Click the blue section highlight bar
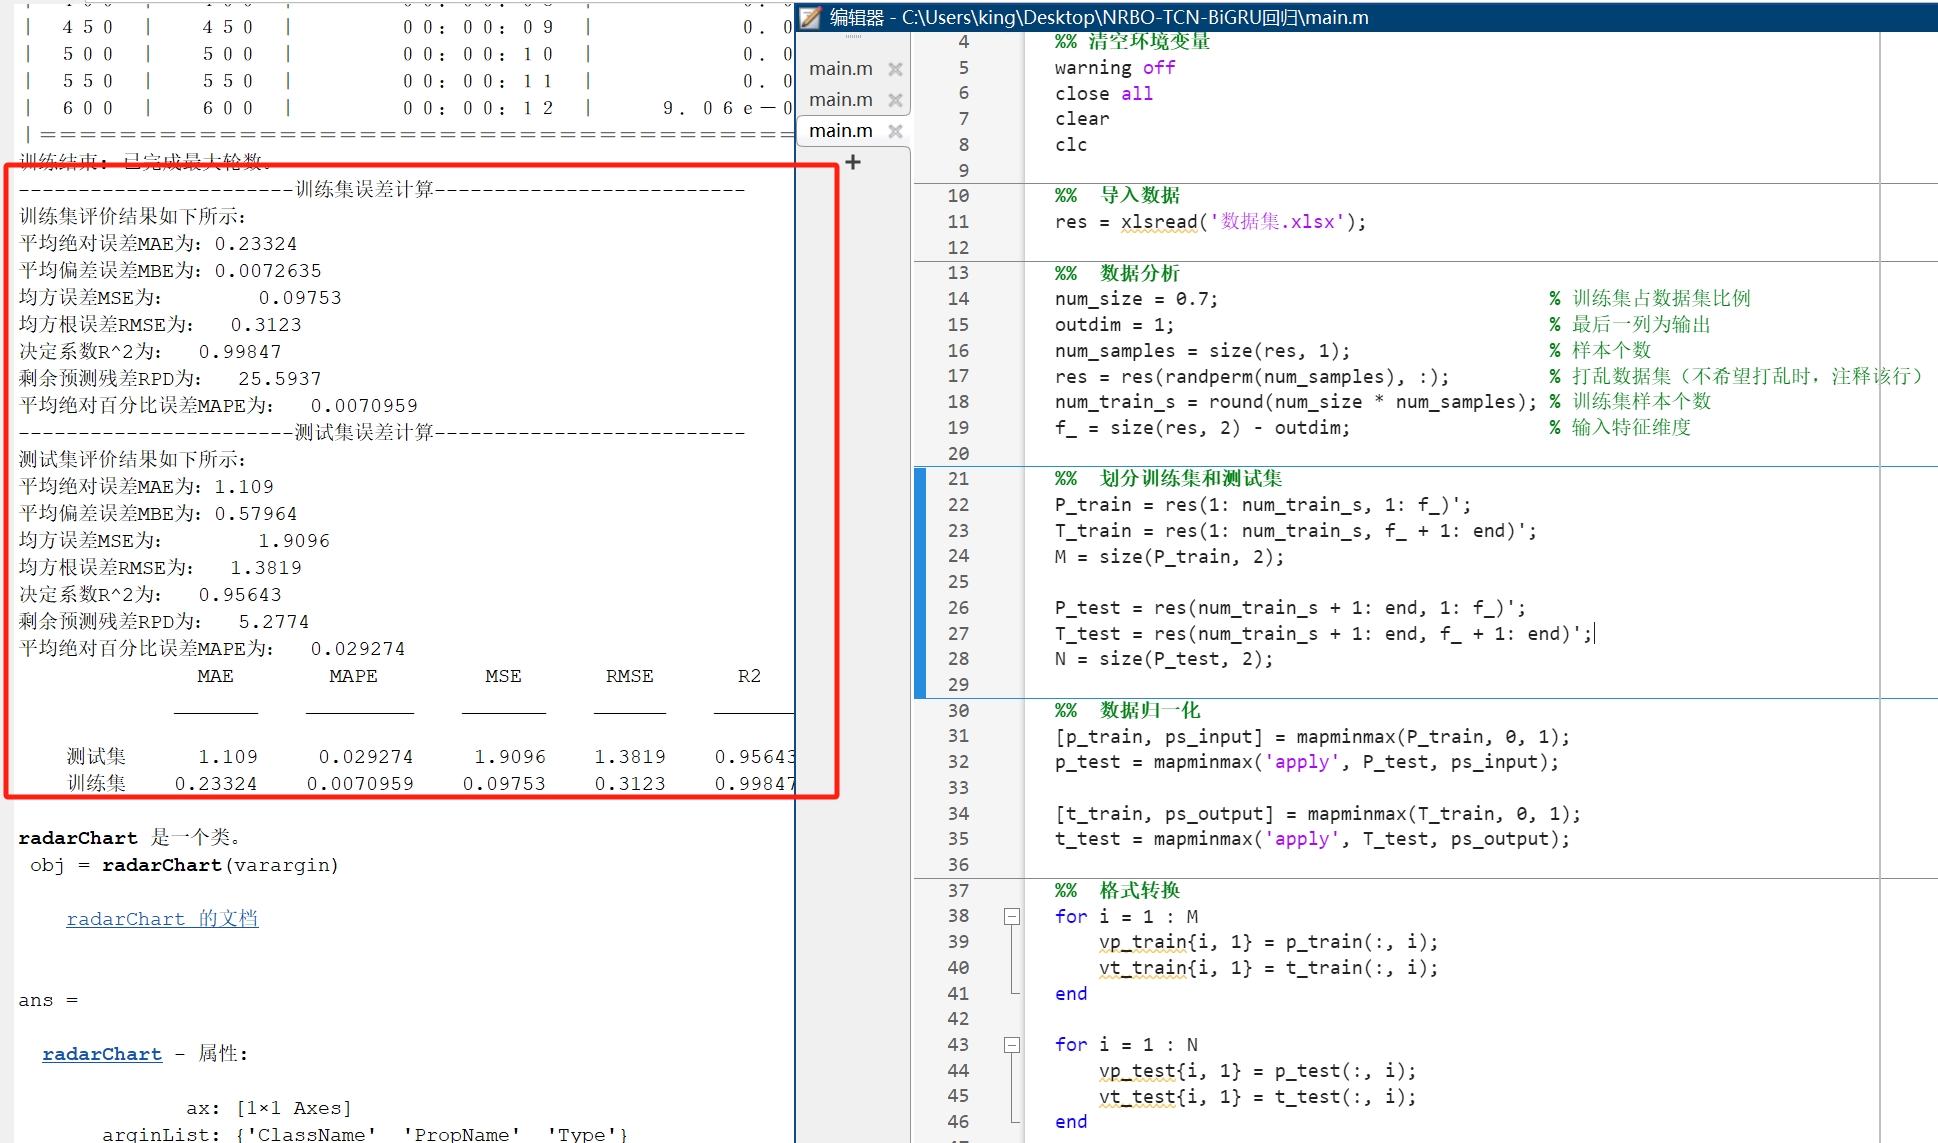This screenshot has width=1938, height=1143. click(x=920, y=582)
